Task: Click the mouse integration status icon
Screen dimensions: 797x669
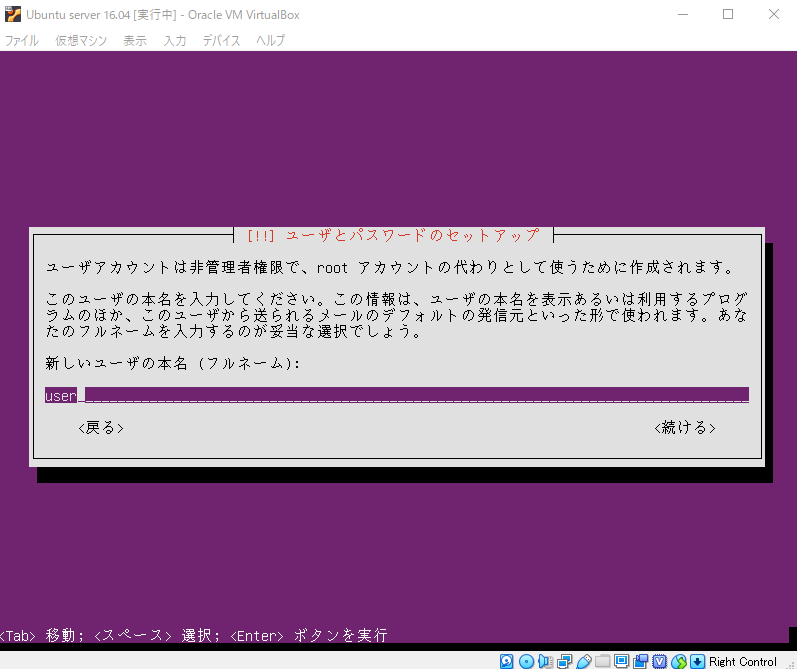Action: click(679, 661)
